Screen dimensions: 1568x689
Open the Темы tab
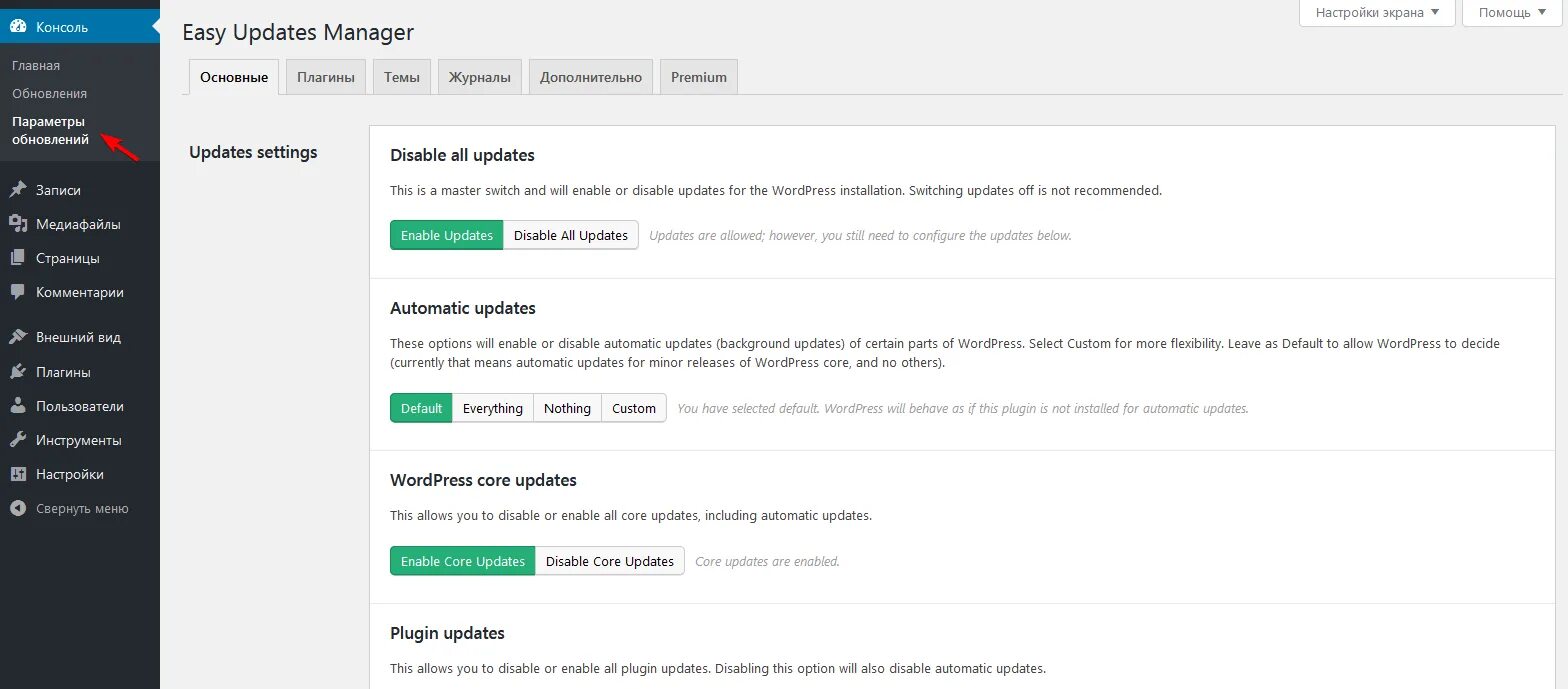click(402, 77)
